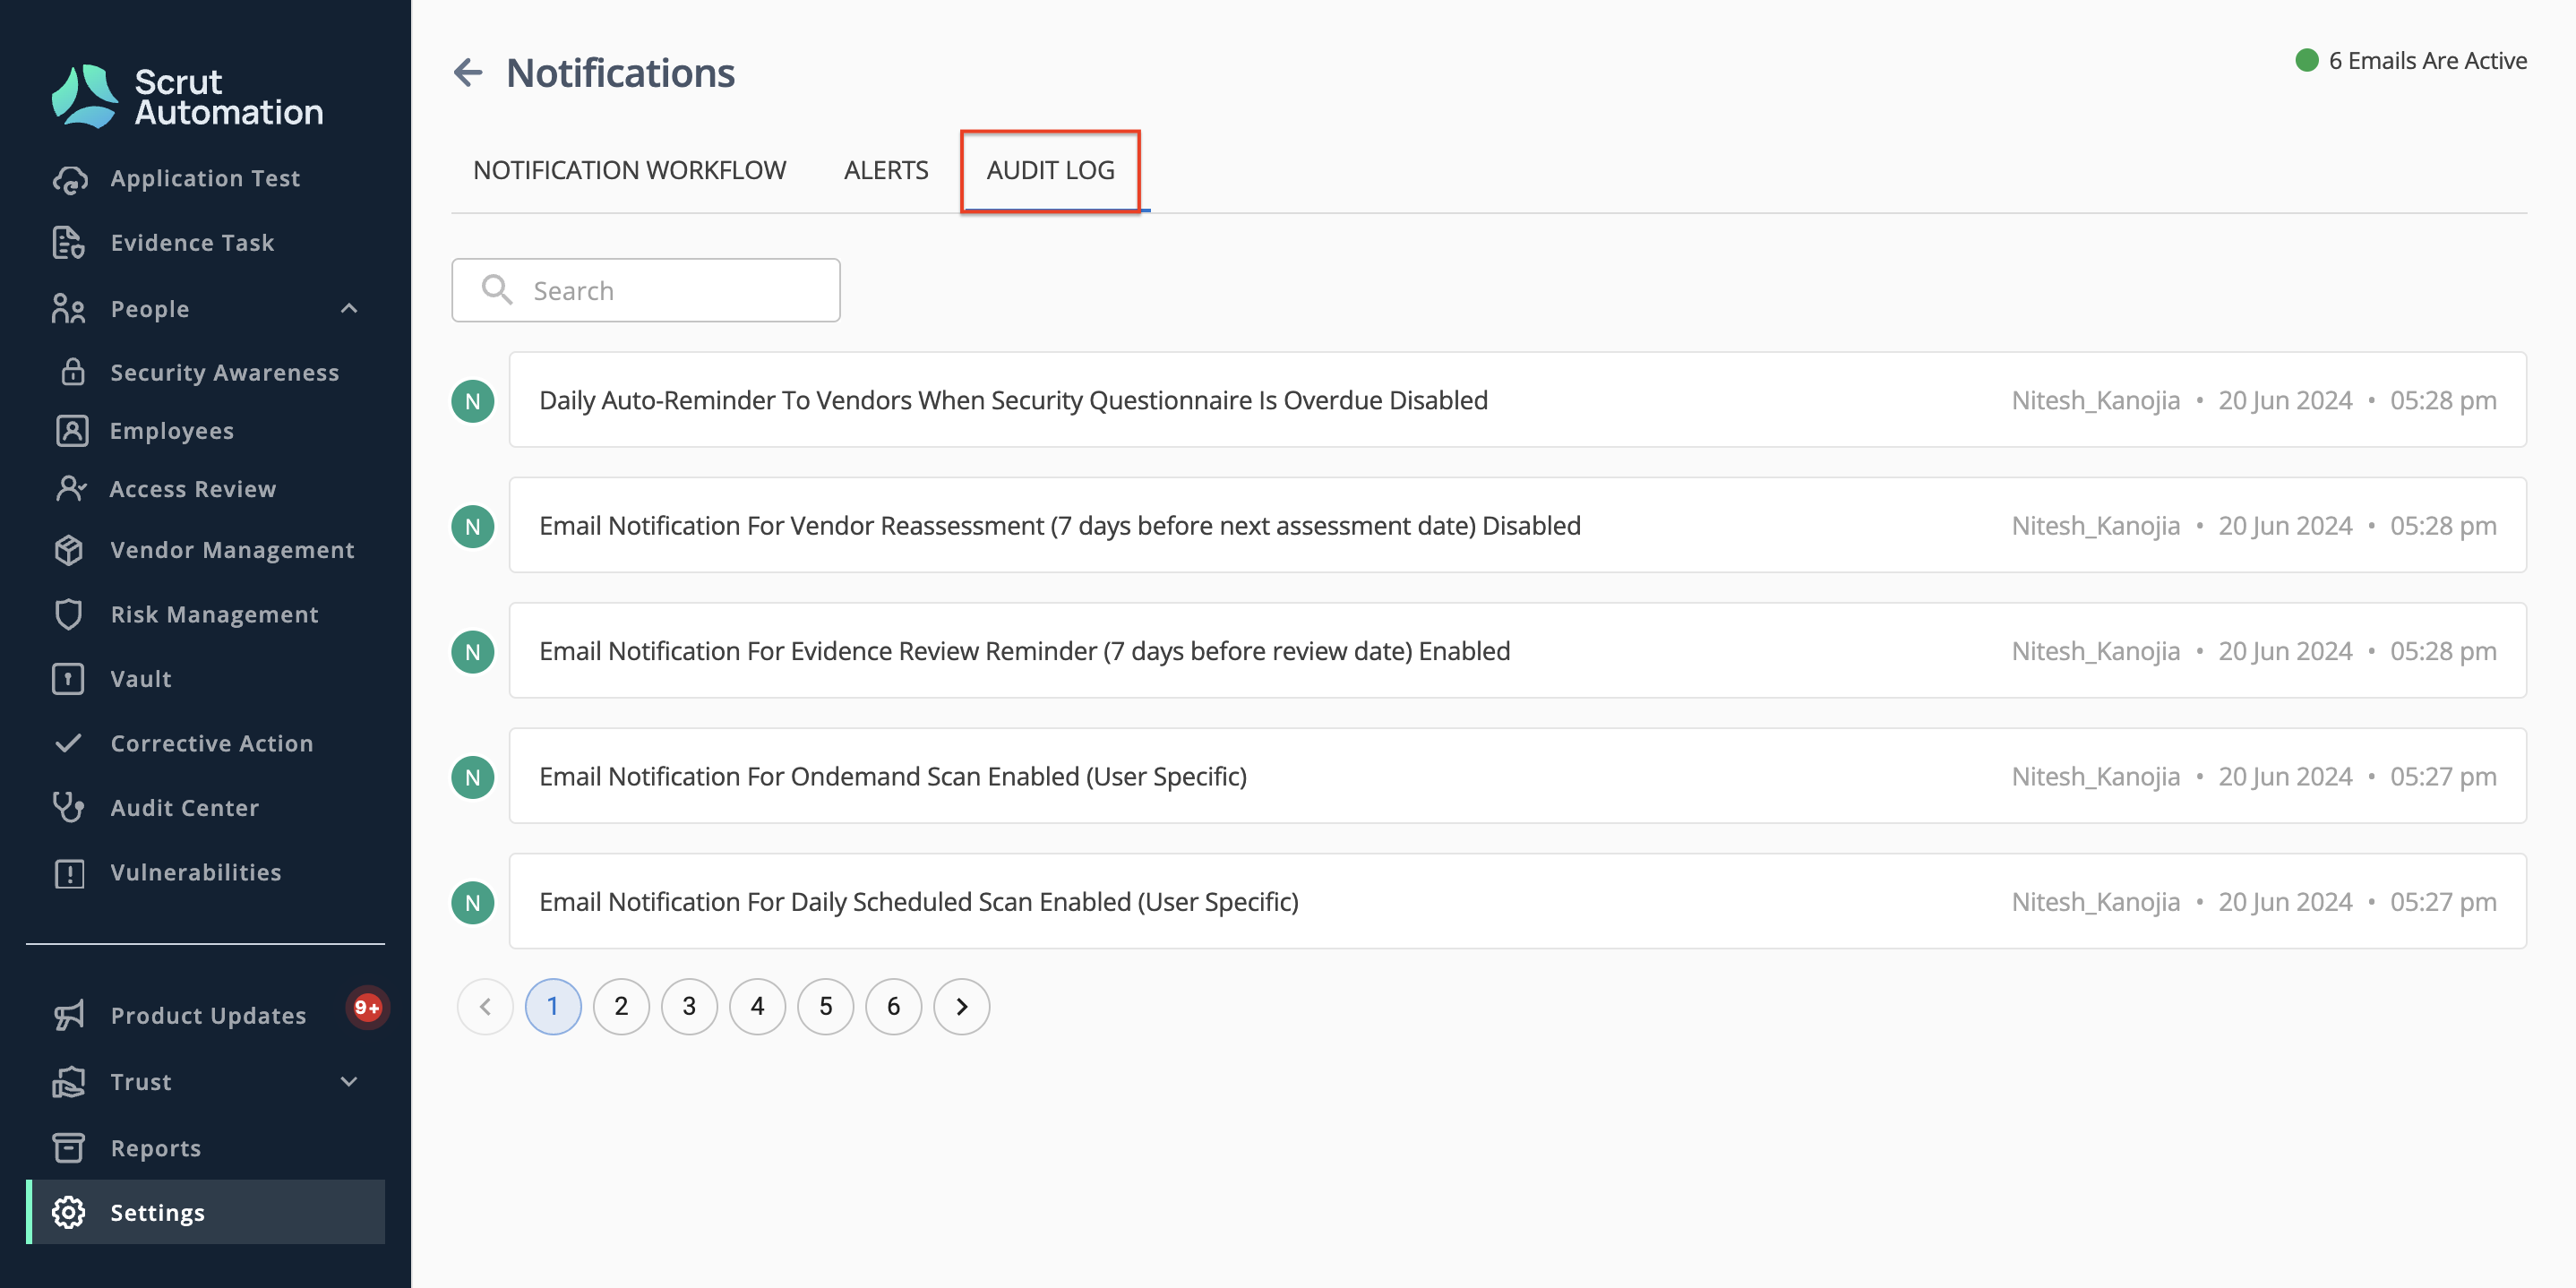Open Application Test from the sidebar icon
The width and height of the screenshot is (2576, 1288).
click(69, 179)
